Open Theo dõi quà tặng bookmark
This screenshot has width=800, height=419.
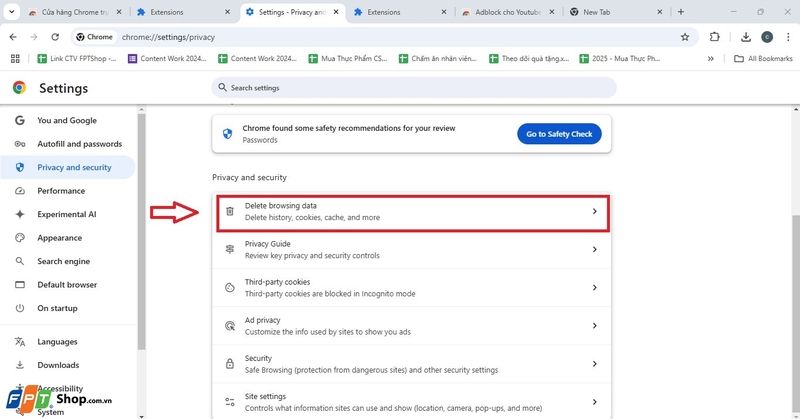[529, 59]
